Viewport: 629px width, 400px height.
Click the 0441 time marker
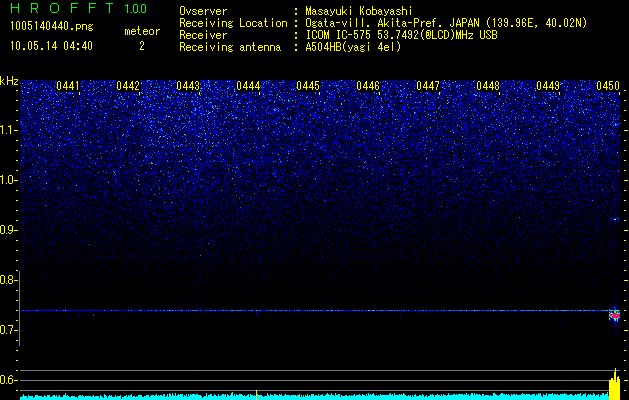[x=68, y=86]
